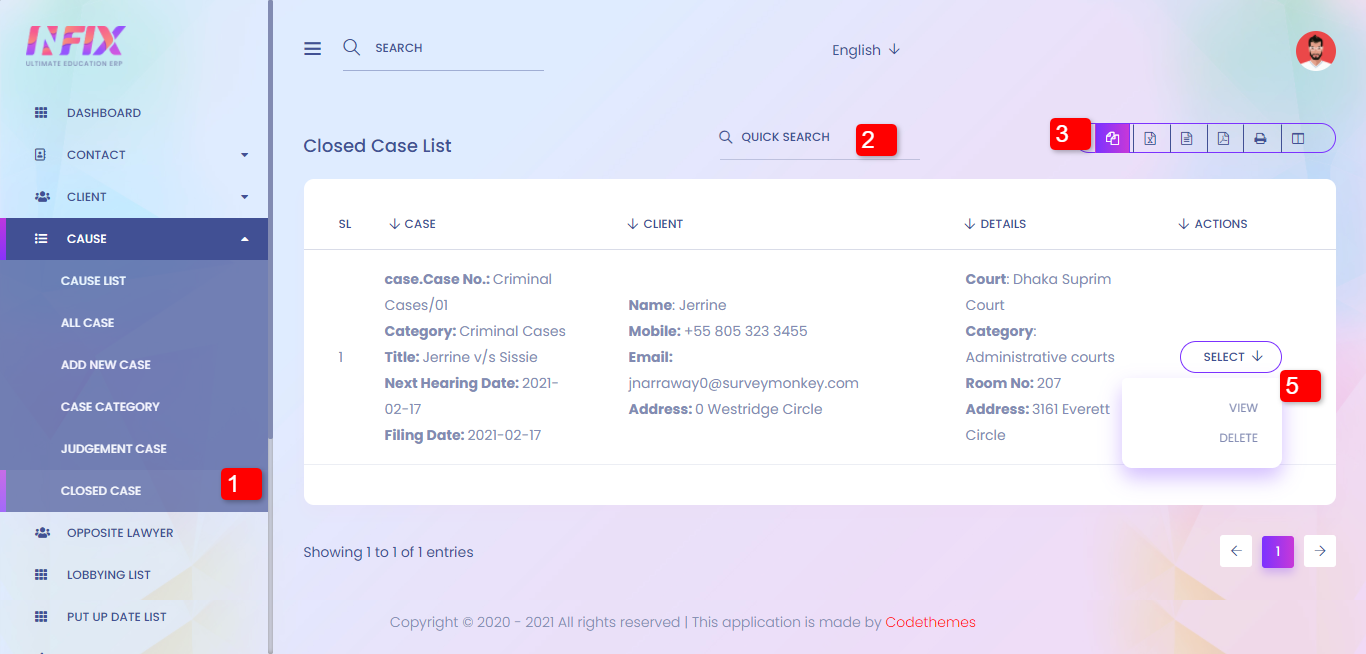This screenshot has height=654, width=1366.
Task: Print the closed case list
Action: point(1260,138)
